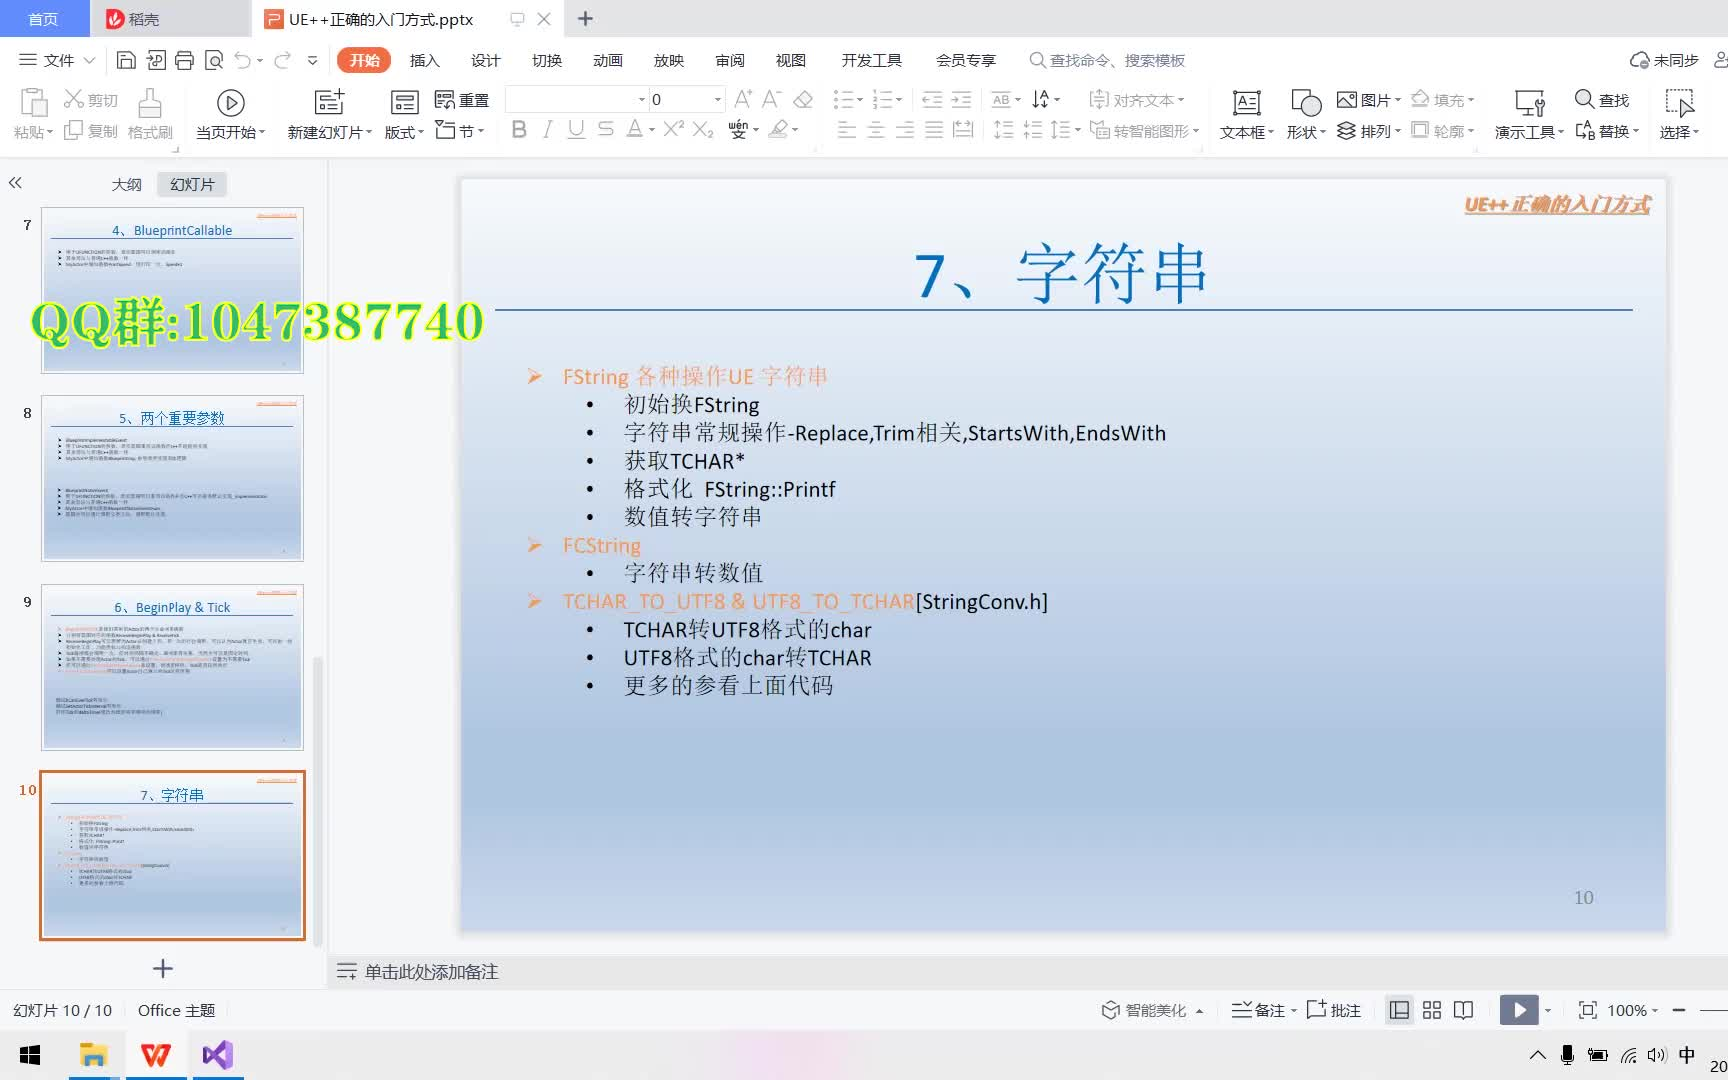Click the Redo arrow icon
Screen dimensions: 1728x1080
pyautogui.click(x=282, y=60)
